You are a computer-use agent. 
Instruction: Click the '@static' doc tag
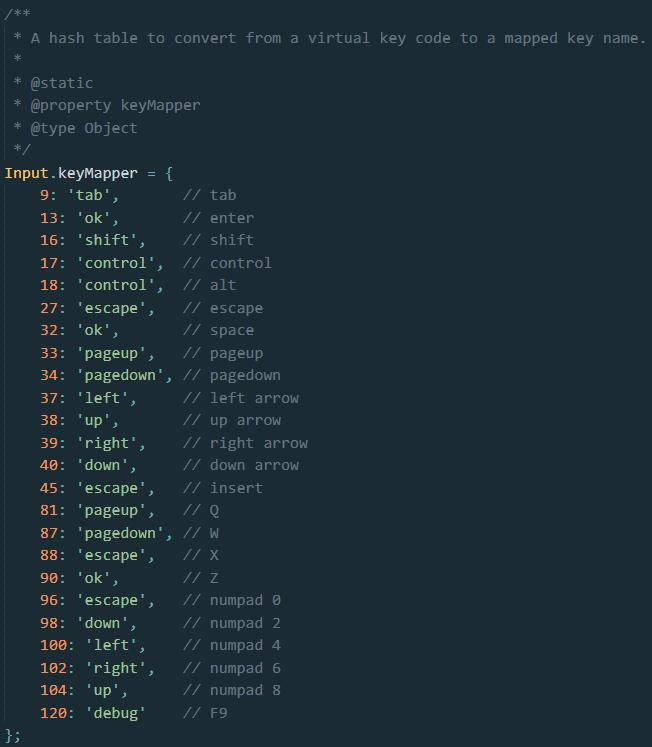[x=62, y=83]
